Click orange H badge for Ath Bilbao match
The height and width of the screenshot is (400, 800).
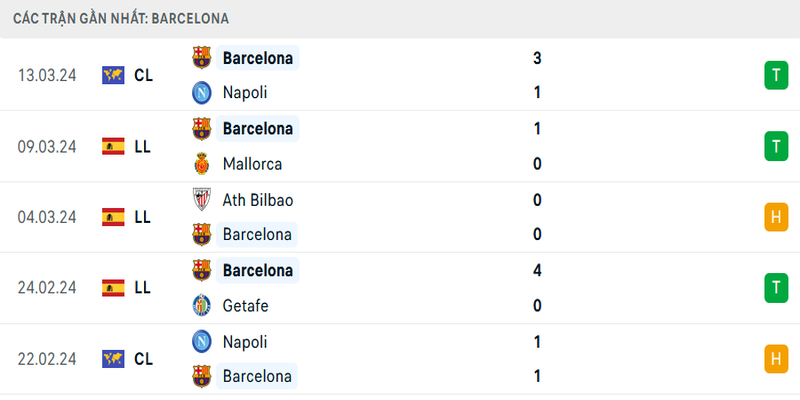click(776, 217)
